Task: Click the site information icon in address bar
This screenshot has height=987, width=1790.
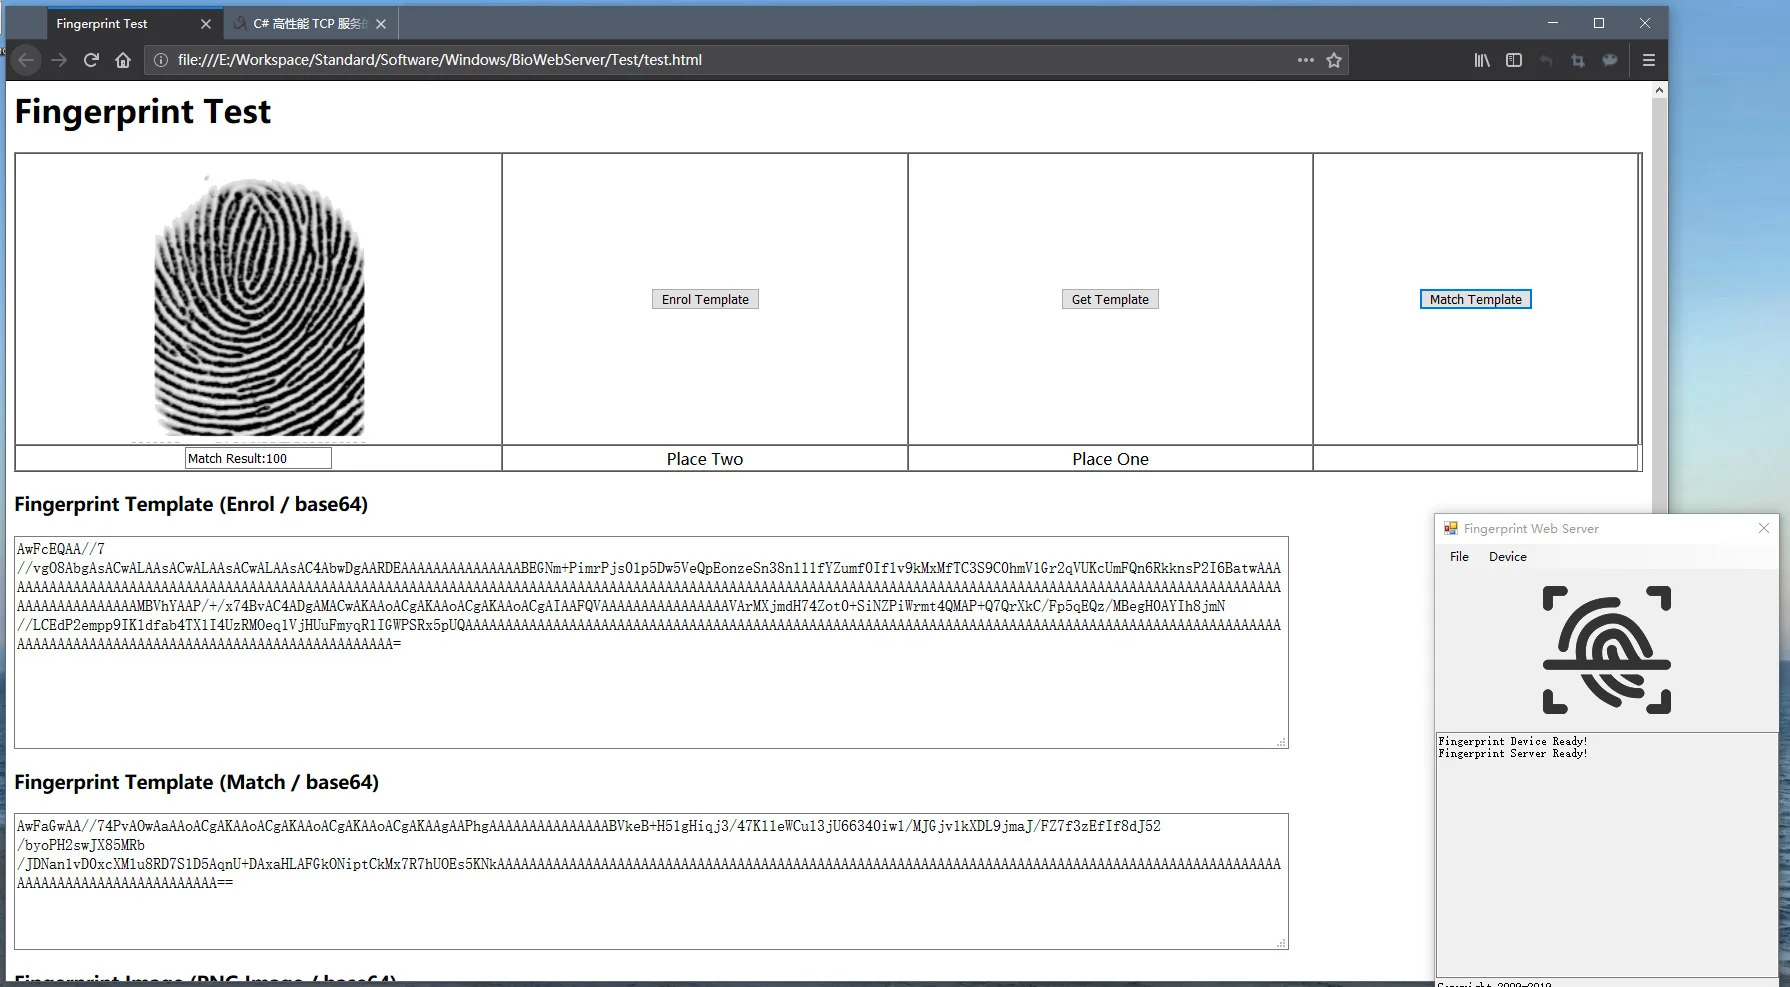Action: (x=160, y=60)
